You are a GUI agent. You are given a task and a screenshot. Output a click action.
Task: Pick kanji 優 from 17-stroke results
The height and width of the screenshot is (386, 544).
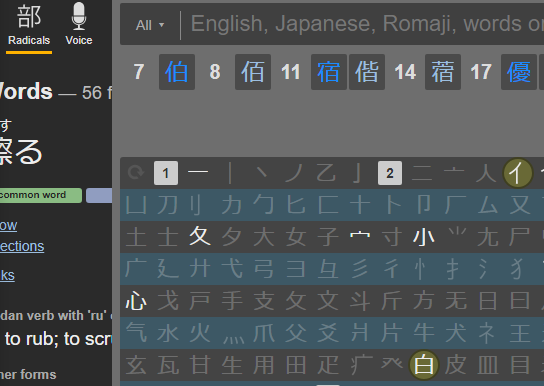[519, 72]
